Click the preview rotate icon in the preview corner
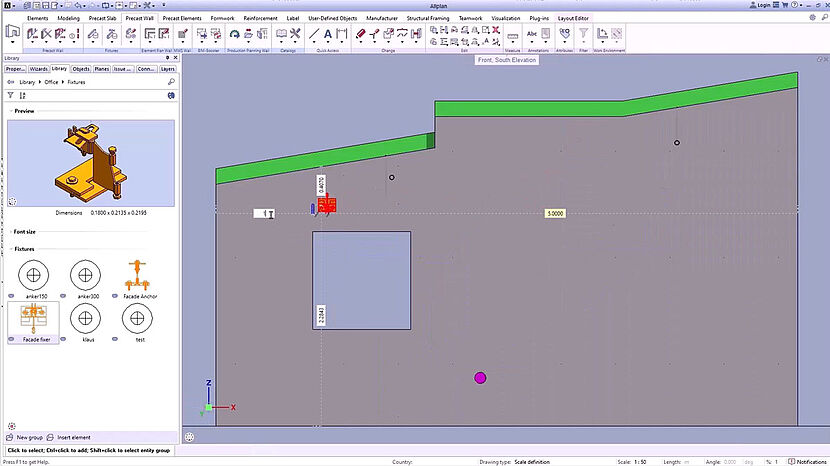Viewport: 830px width, 466px height. coord(12,202)
